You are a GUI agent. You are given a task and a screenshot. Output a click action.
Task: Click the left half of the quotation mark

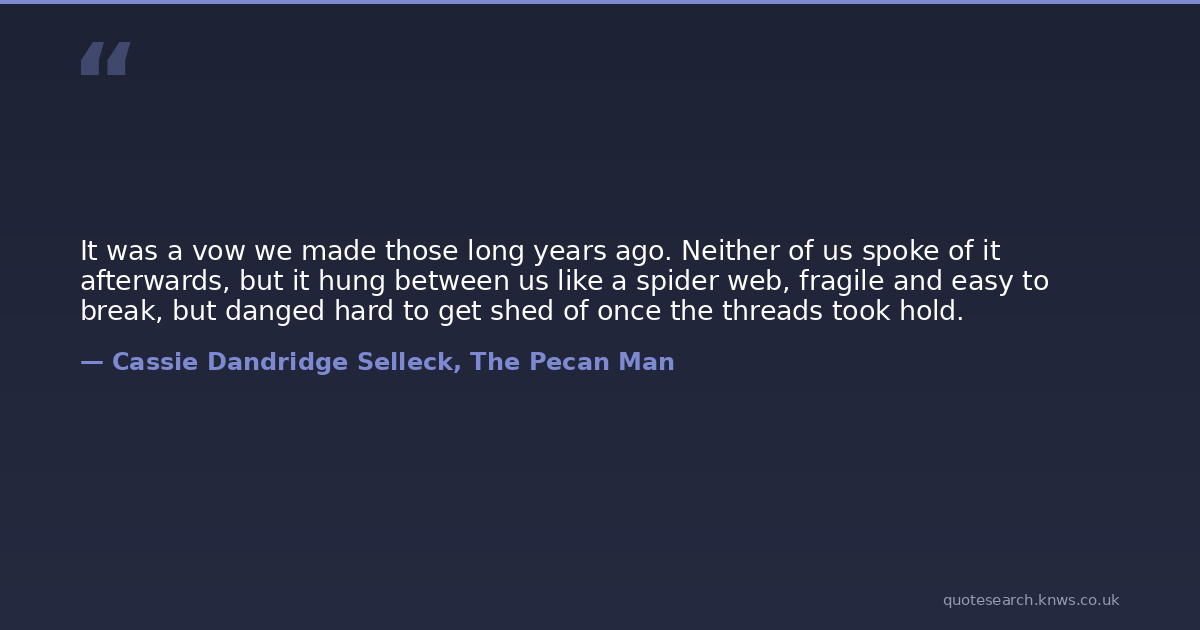(91, 59)
